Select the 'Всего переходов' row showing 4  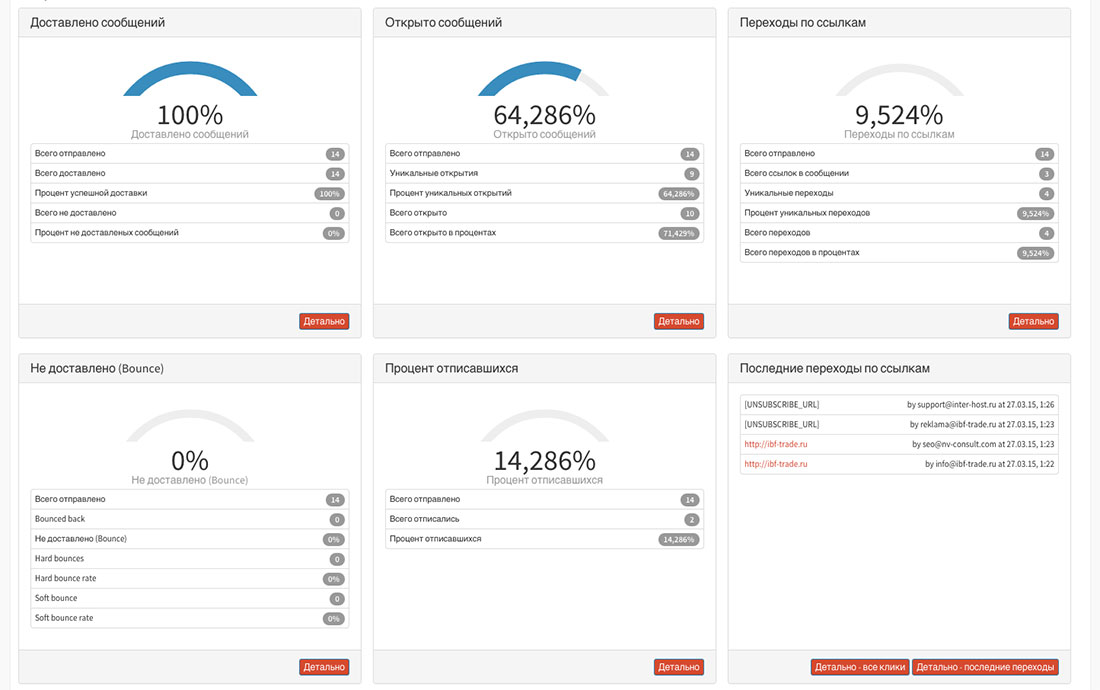[899, 232]
